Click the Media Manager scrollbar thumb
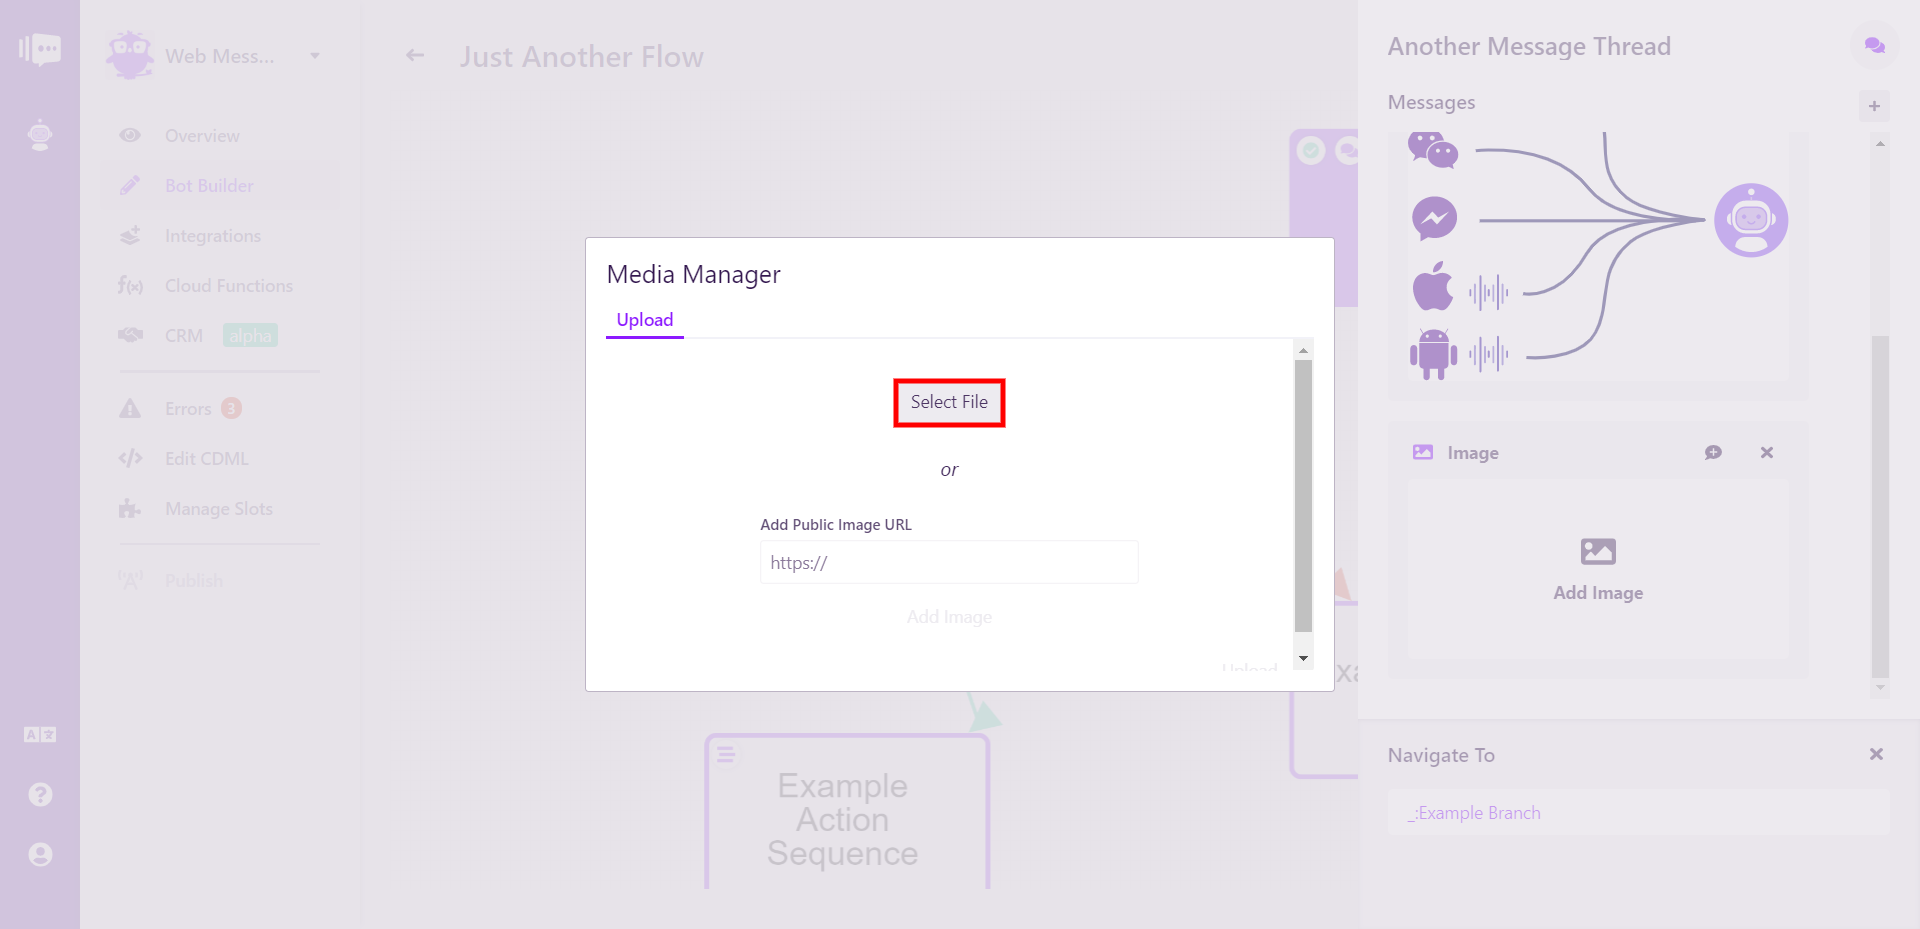This screenshot has width=1920, height=929. (x=1303, y=496)
